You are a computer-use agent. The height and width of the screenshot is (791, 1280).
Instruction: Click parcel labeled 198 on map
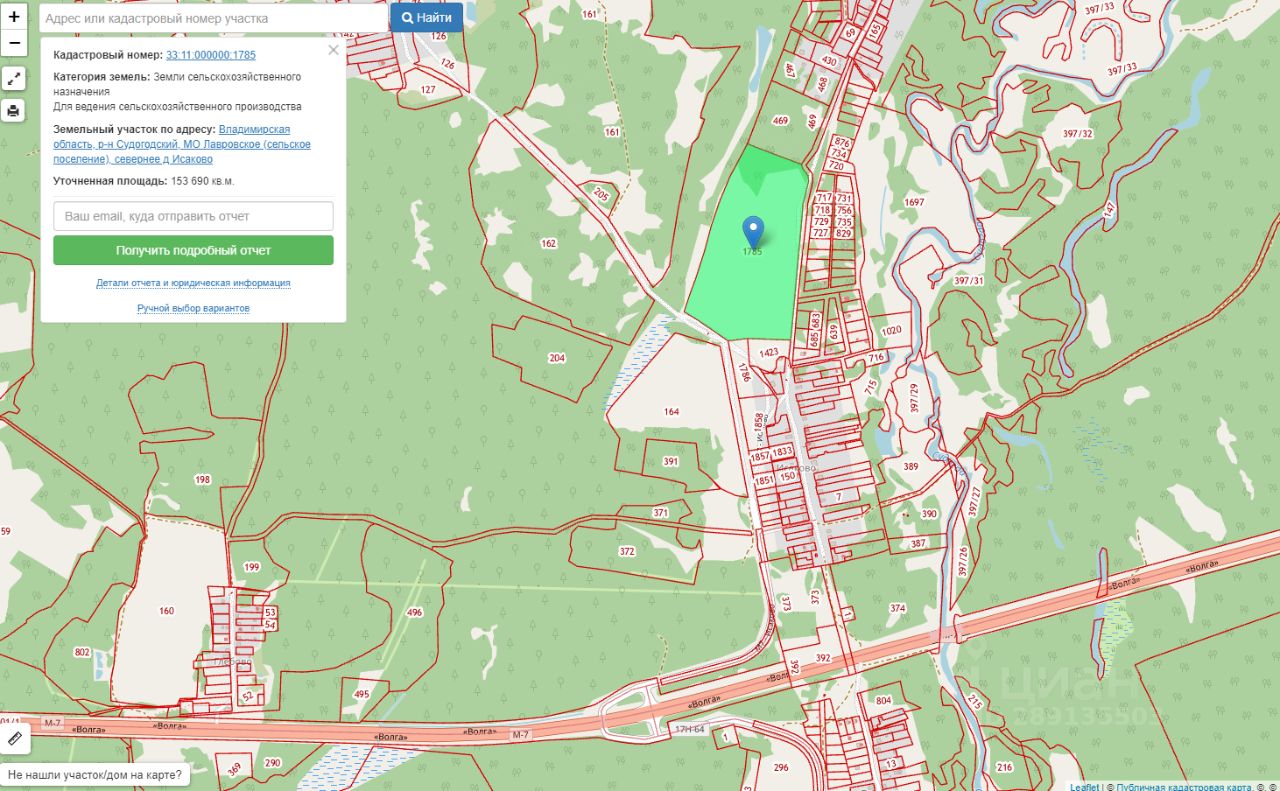click(x=203, y=480)
